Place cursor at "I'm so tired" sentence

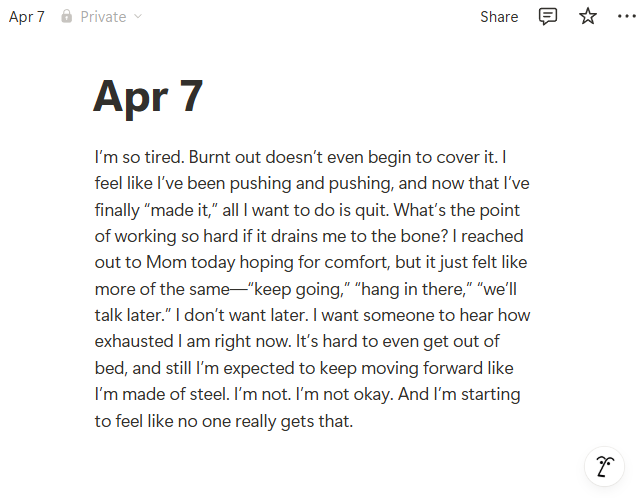pos(140,157)
